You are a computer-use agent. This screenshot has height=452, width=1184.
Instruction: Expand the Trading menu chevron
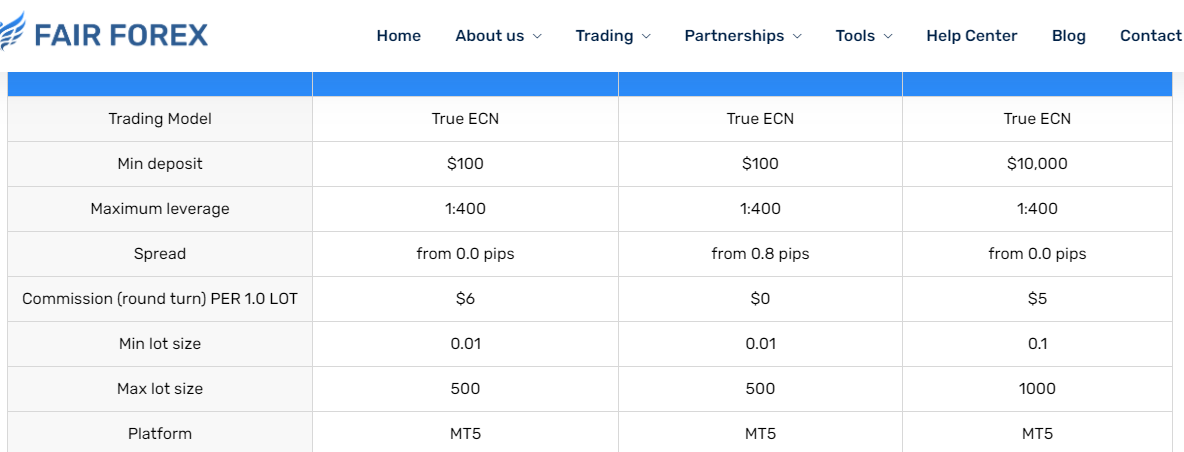tap(646, 36)
